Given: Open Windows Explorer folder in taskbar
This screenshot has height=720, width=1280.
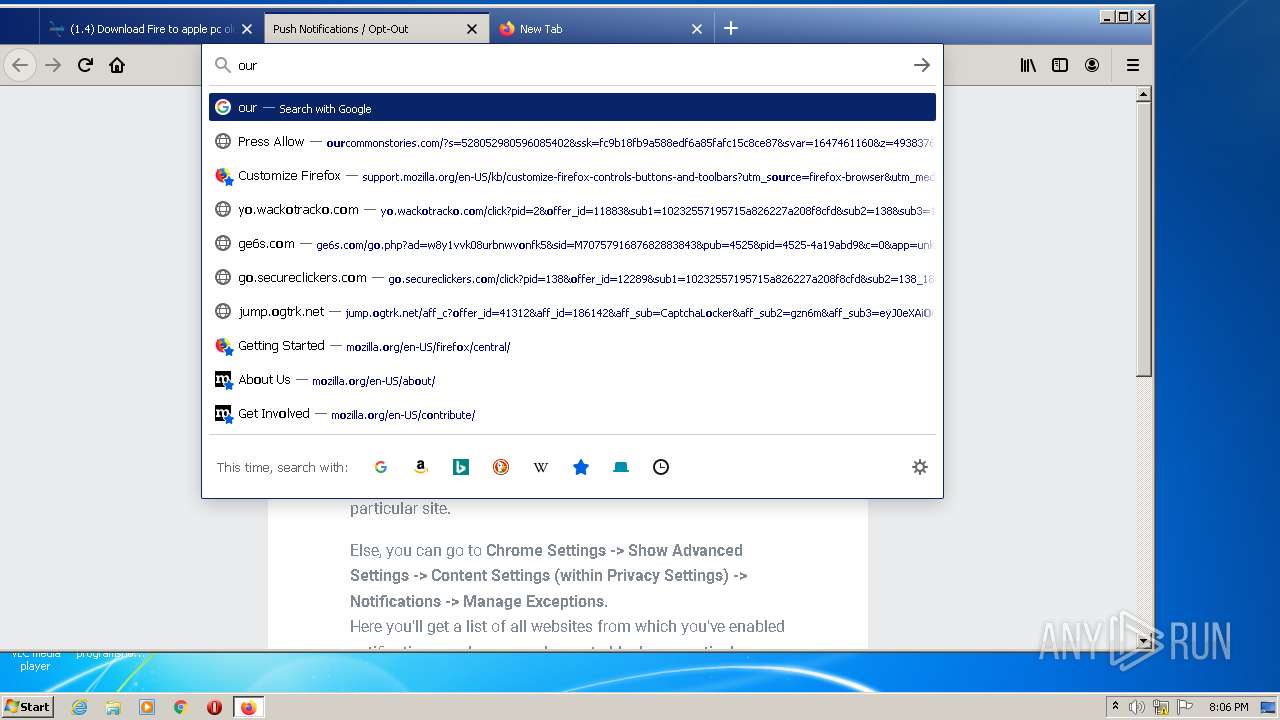Looking at the screenshot, I should (x=113, y=707).
